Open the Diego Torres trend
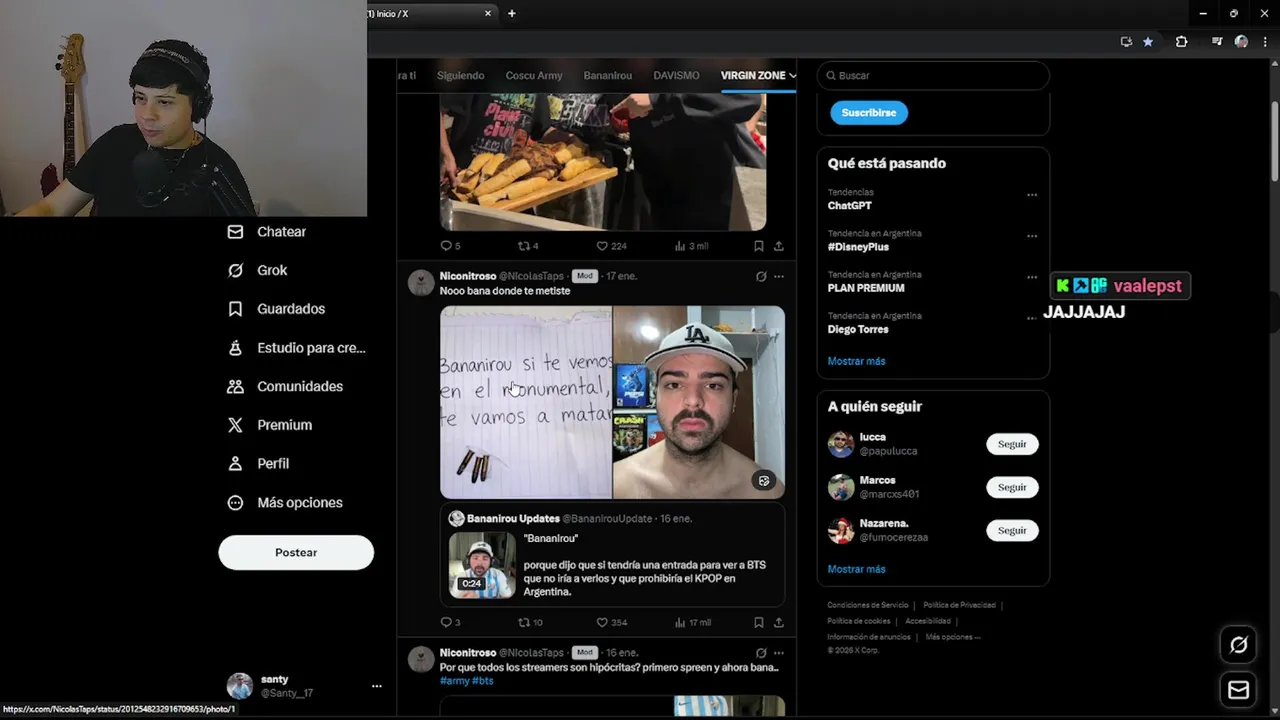Image resolution: width=1280 pixels, height=720 pixels. coord(858,328)
